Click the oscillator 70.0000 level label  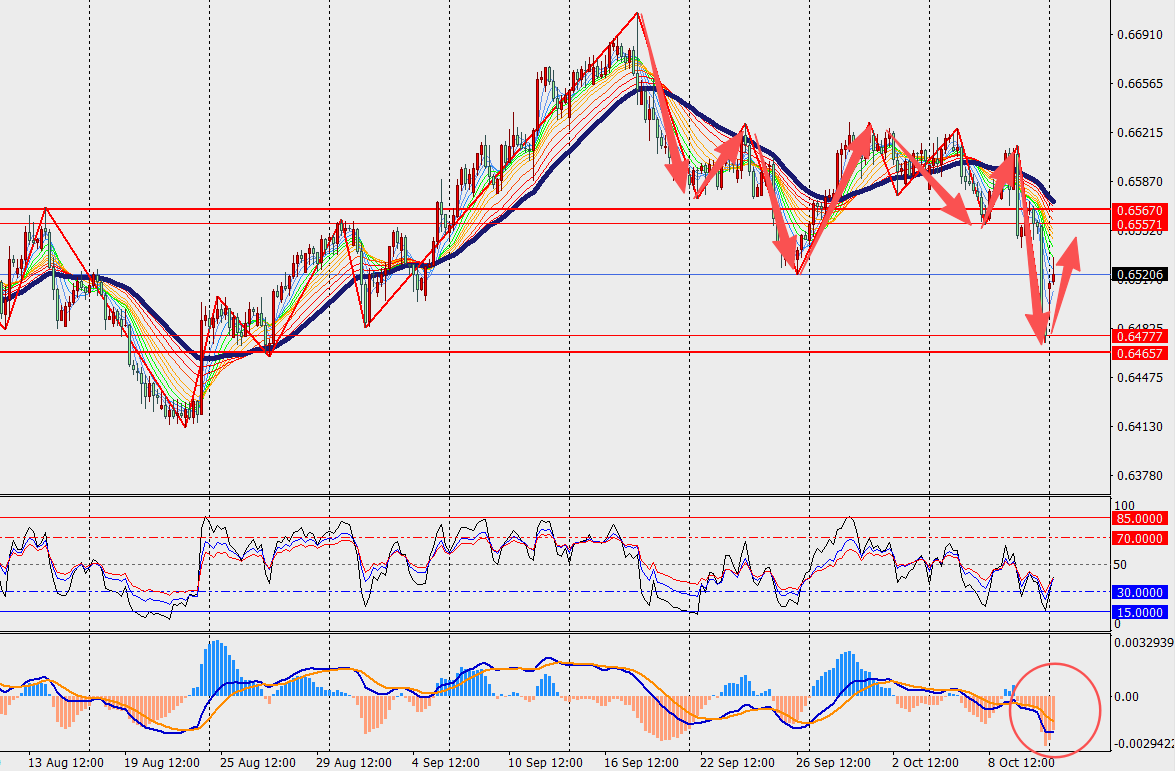(x=1139, y=538)
